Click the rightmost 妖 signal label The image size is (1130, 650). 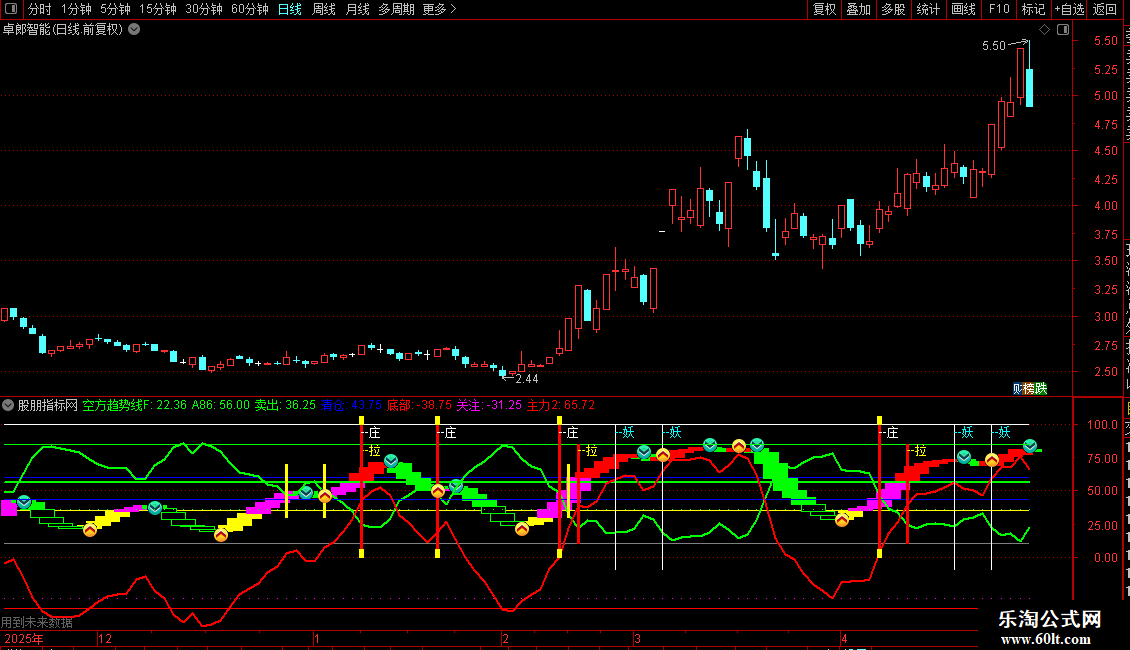[1004, 432]
